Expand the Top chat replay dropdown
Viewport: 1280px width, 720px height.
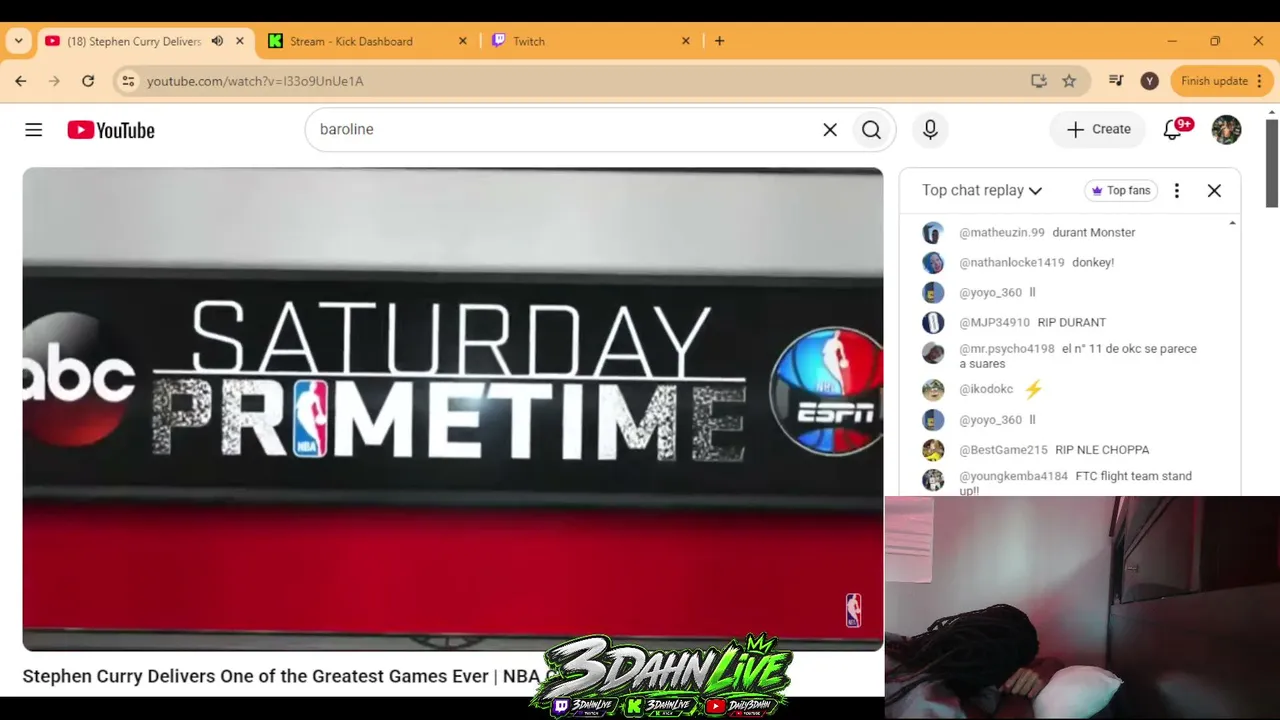[982, 190]
